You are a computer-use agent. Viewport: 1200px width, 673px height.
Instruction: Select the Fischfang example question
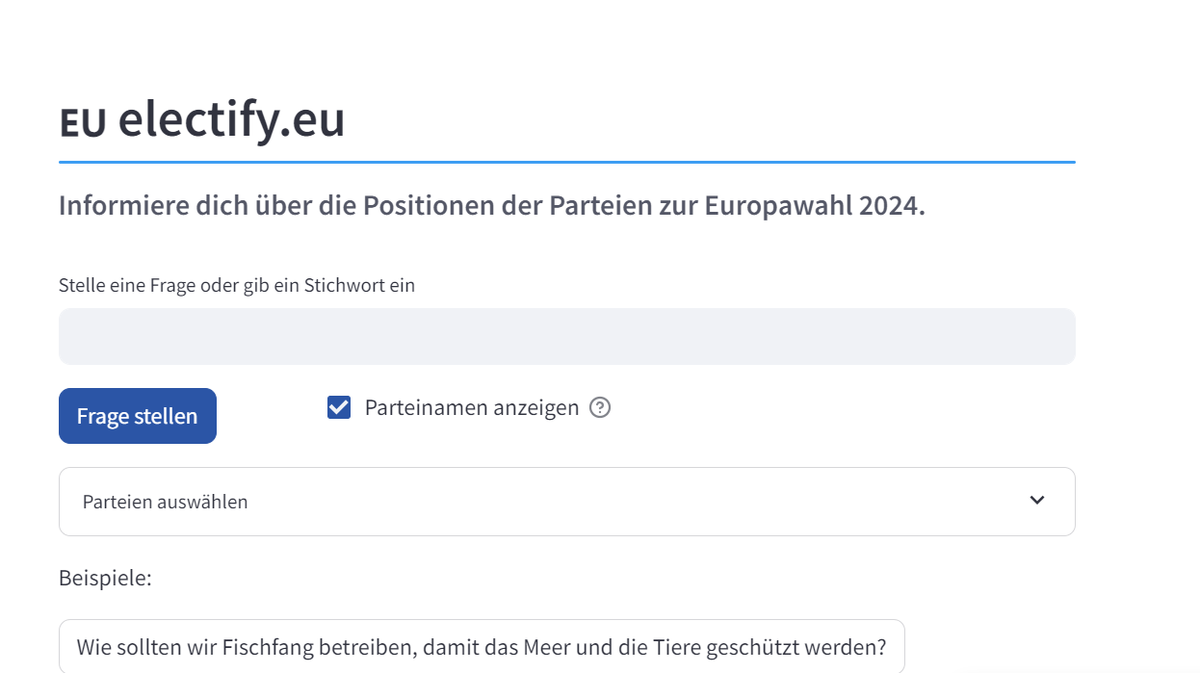click(x=482, y=647)
